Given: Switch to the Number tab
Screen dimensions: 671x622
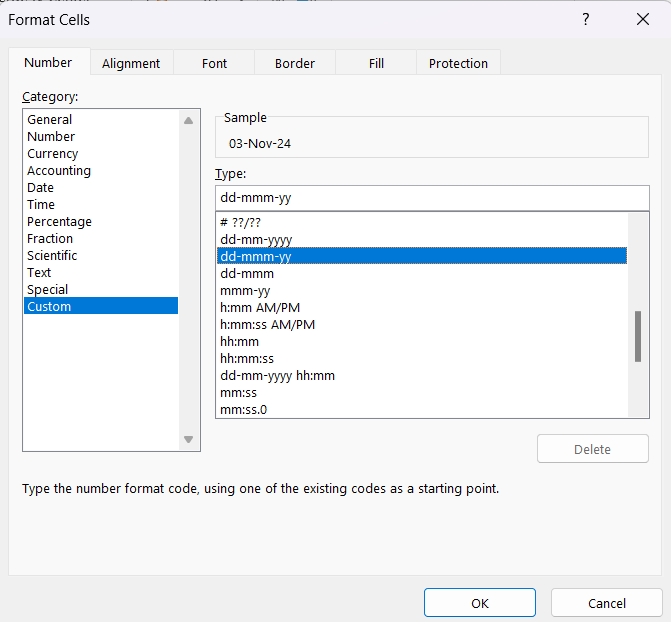Looking at the screenshot, I should coord(48,62).
